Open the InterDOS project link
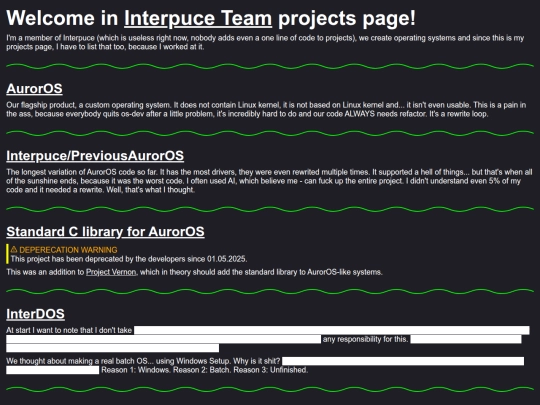This screenshot has width=540, height=405. coord(35,314)
